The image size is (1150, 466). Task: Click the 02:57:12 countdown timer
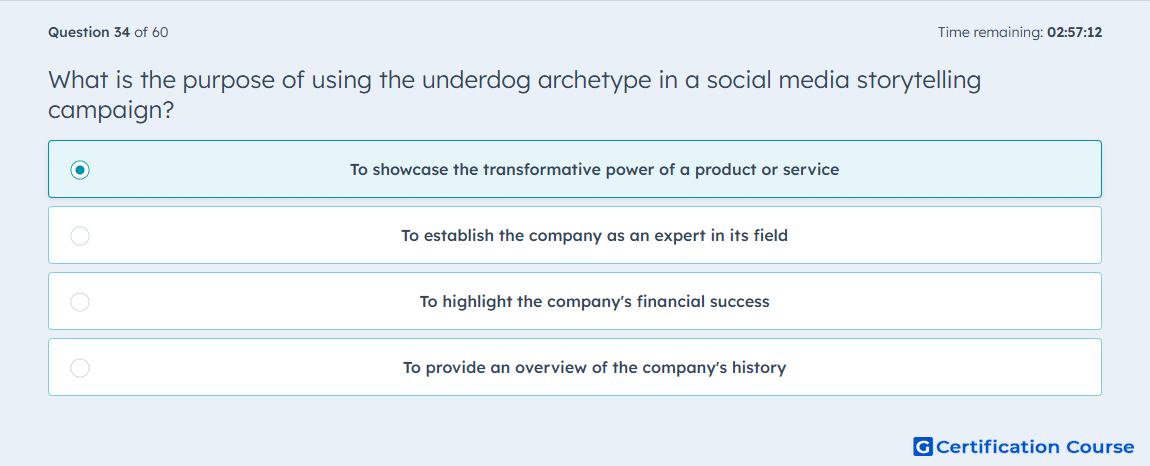1074,32
